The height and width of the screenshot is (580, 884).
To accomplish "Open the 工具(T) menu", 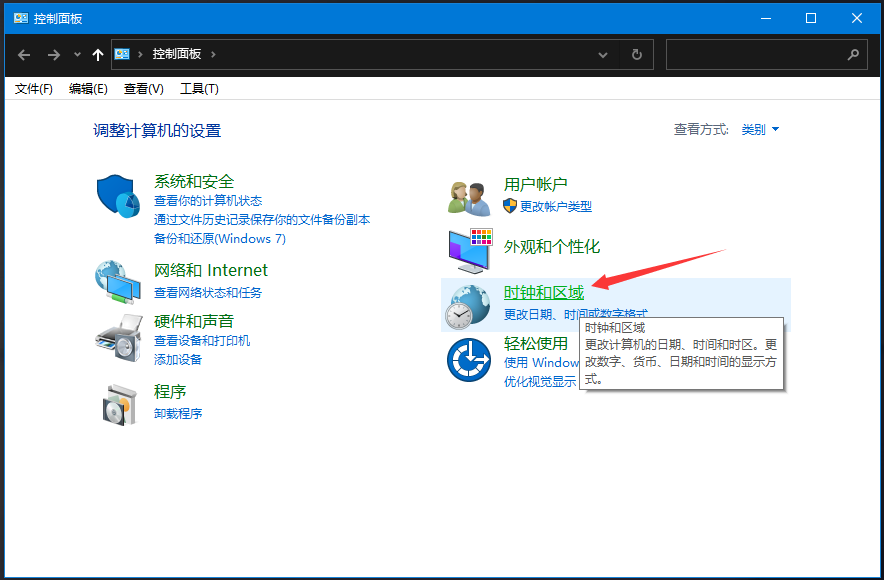I will tap(199, 88).
